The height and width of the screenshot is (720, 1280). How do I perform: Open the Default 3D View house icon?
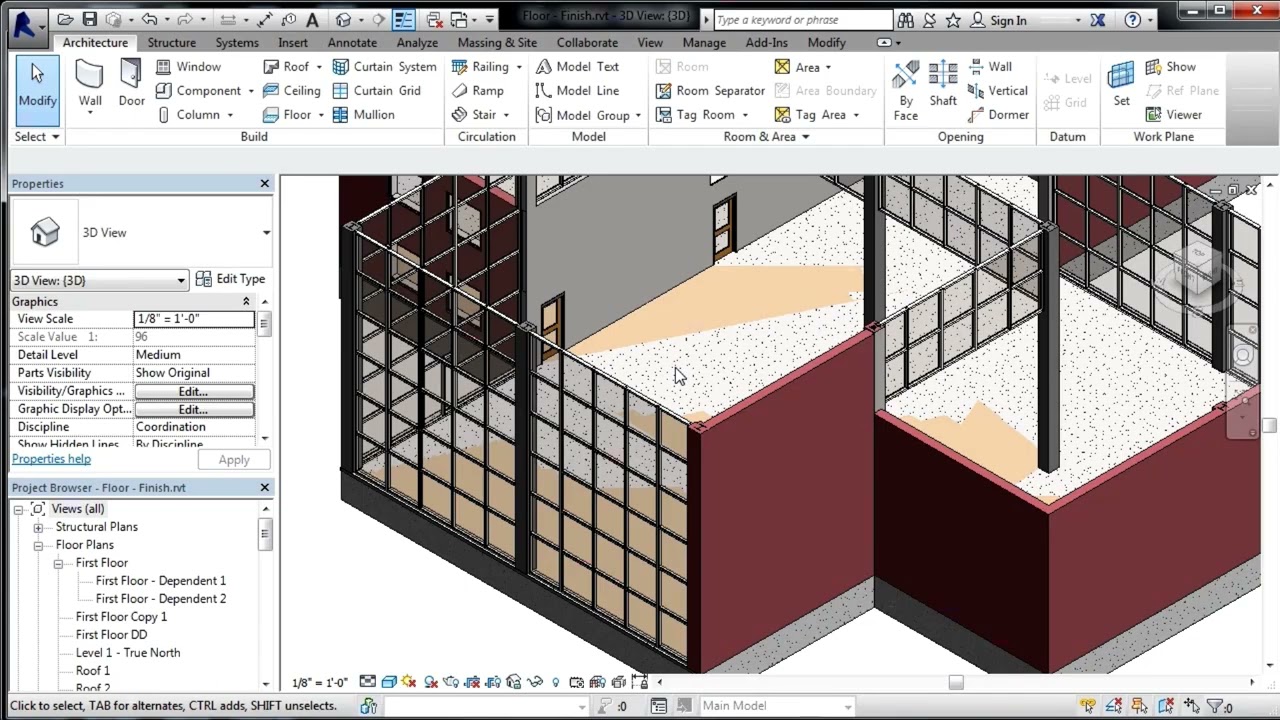[343, 20]
